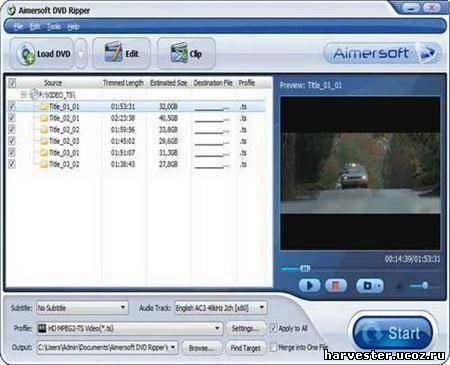Click the folder icon for Title_02_01
The image size is (450, 365).
coord(44,118)
